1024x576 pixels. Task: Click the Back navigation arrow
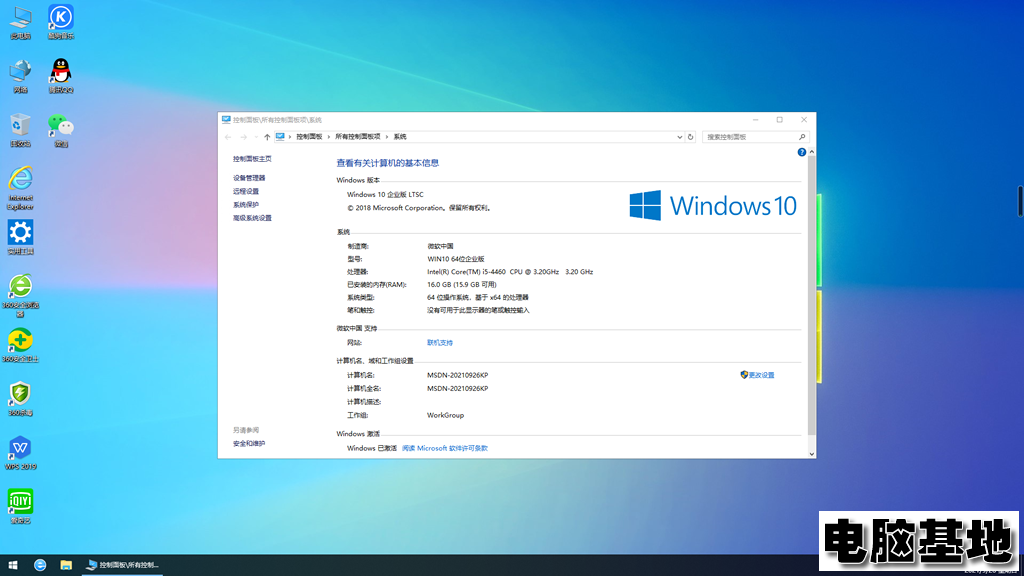(x=228, y=137)
